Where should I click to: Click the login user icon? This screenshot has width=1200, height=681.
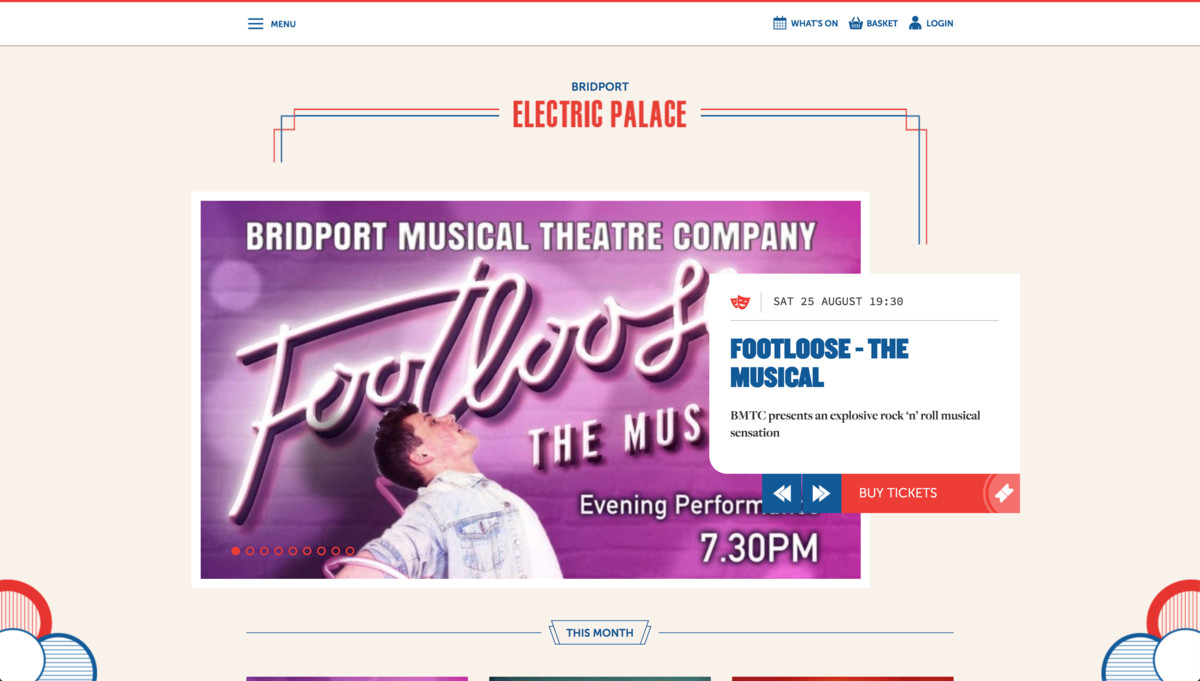click(x=915, y=23)
